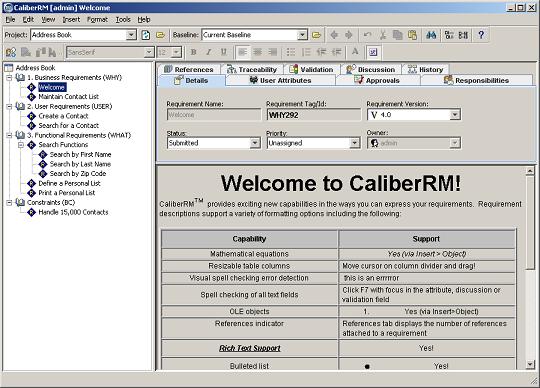Switch to the History tab
The width and height of the screenshot is (540, 388).
point(426,70)
